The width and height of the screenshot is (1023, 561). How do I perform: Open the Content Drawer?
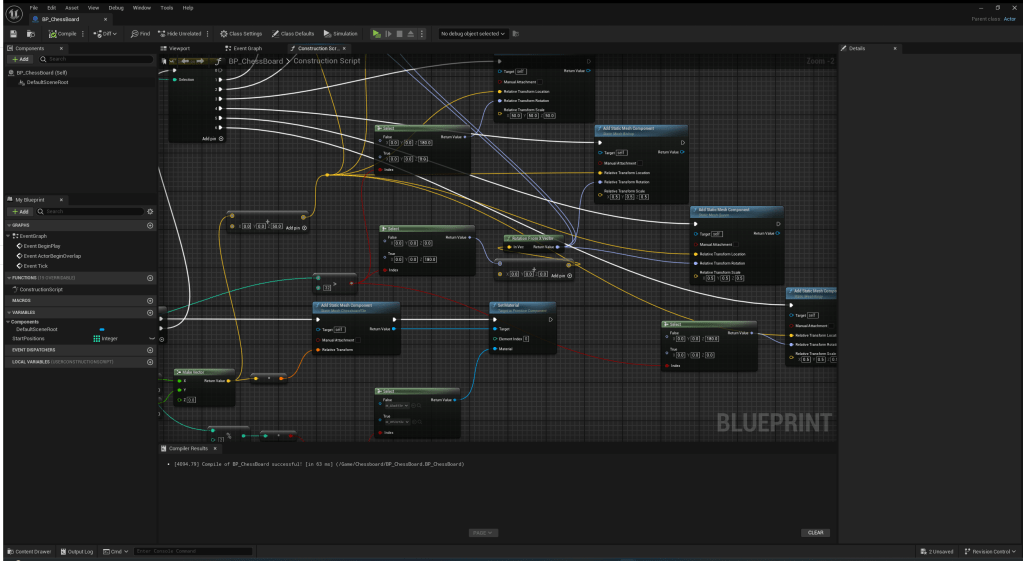tap(30, 551)
